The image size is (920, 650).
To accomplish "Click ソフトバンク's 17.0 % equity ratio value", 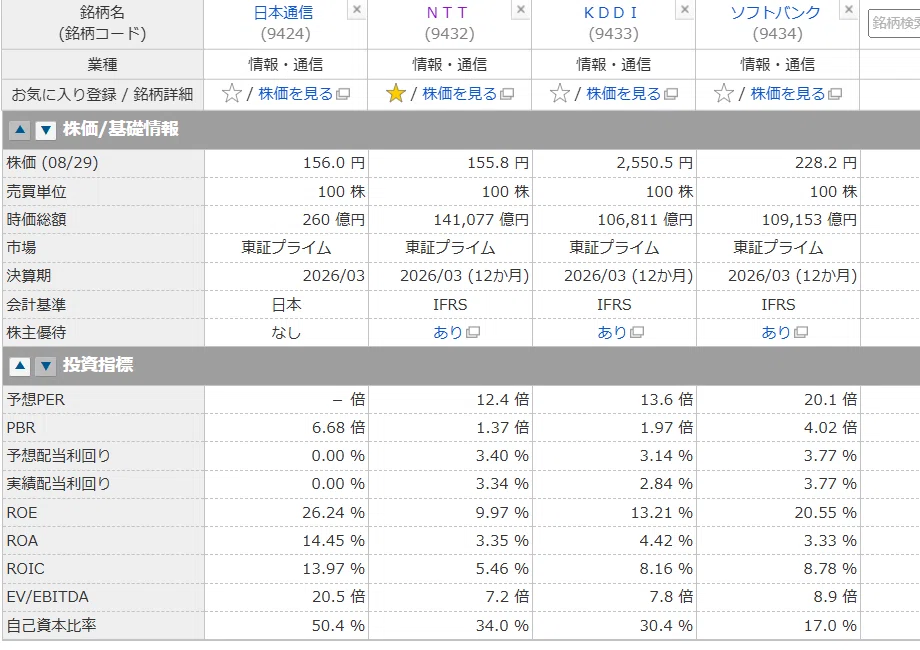I will [x=830, y=625].
